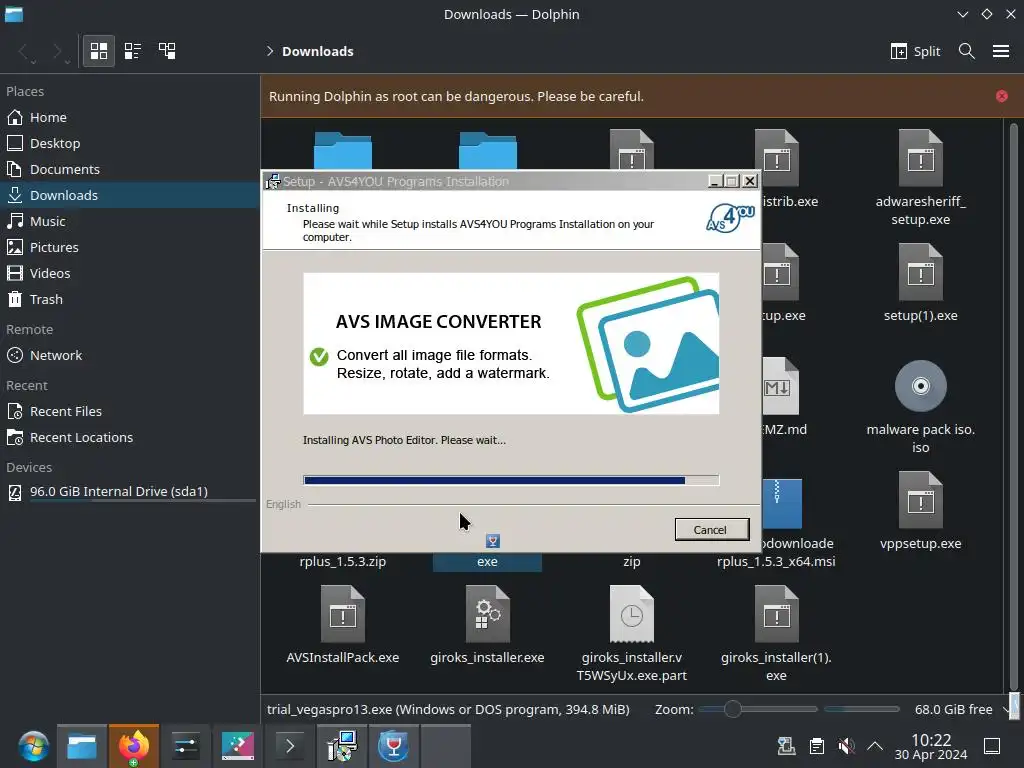Select Downloads in Places panel
1024x768 pixels.
(130, 195)
